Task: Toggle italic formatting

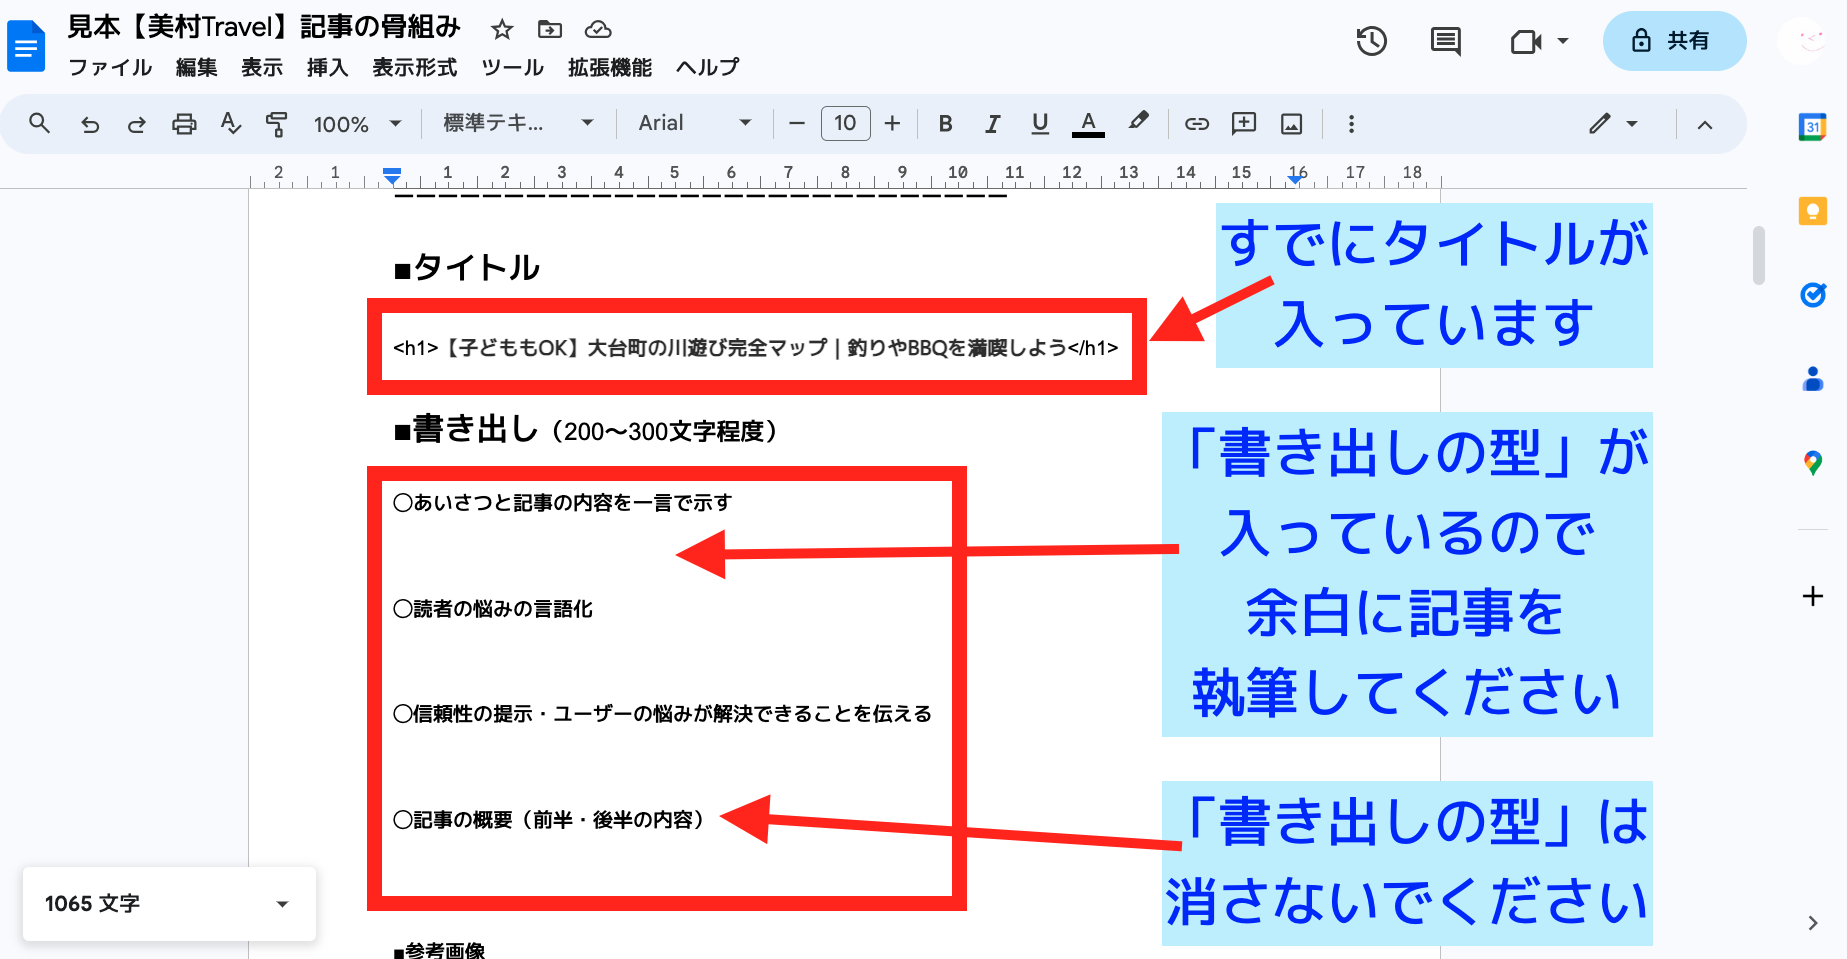Action: 992,124
